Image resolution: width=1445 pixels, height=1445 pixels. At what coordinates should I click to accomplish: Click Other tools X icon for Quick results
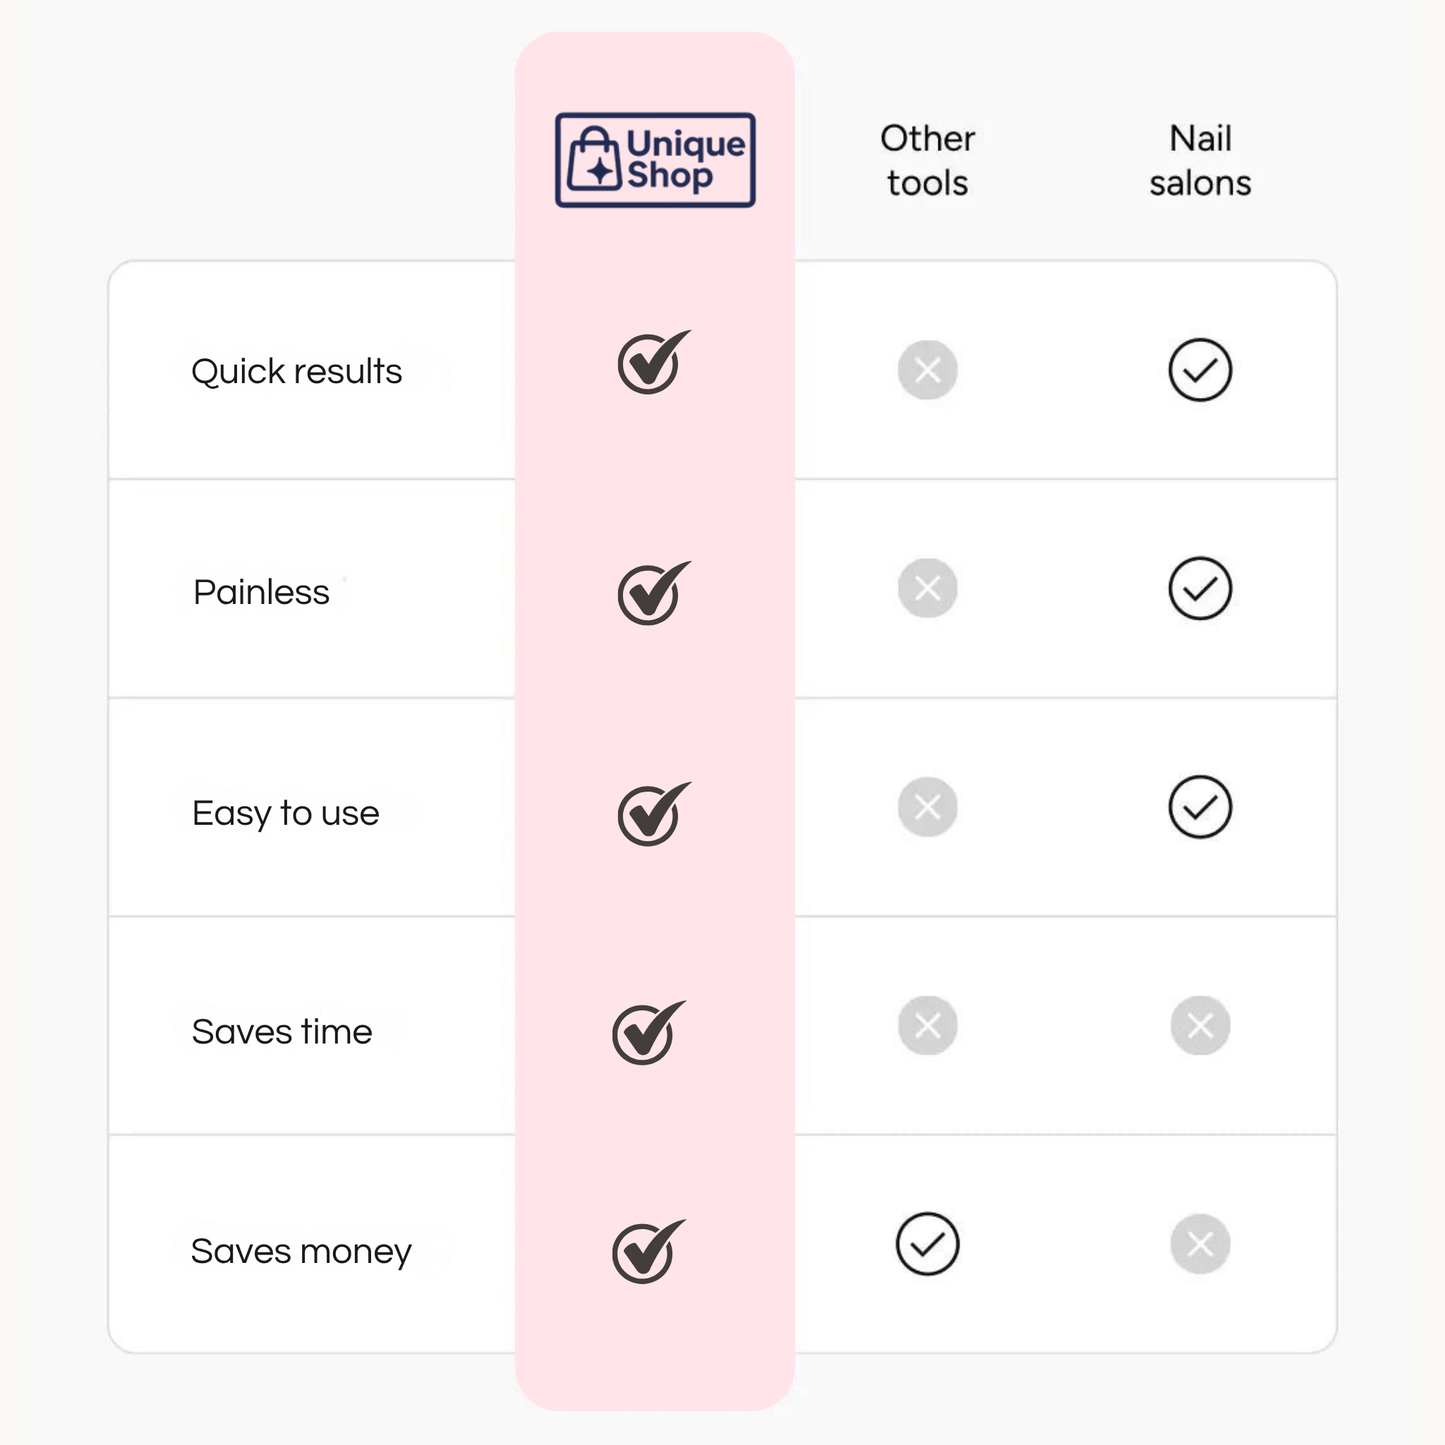point(927,370)
